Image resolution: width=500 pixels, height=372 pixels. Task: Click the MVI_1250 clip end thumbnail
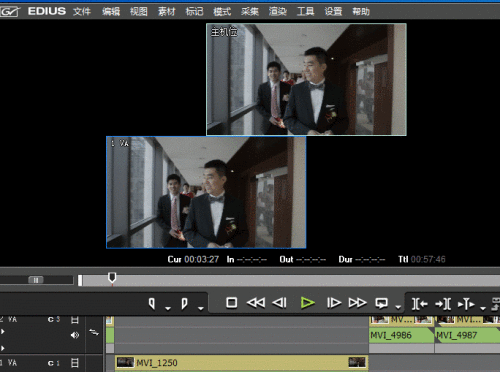pyautogui.click(x=357, y=362)
